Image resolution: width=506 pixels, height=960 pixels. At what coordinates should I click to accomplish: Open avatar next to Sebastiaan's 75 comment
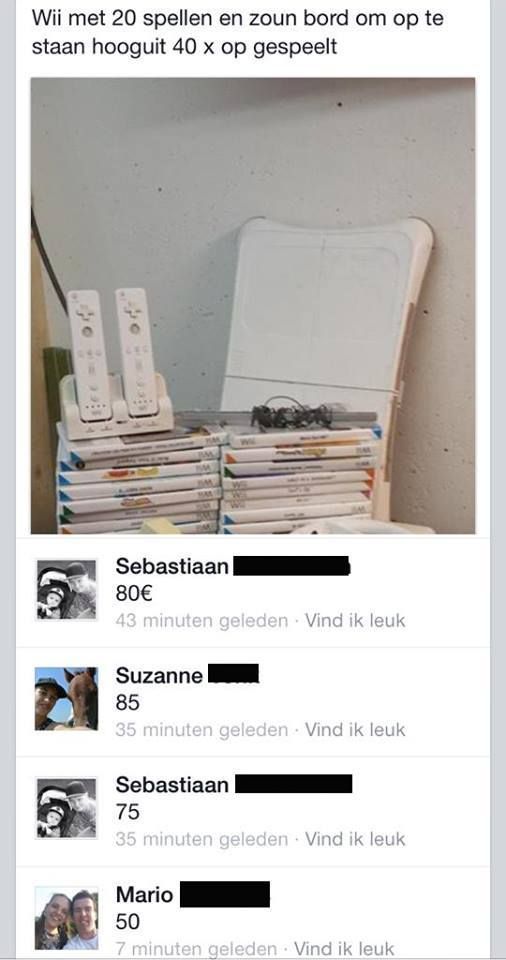67,808
